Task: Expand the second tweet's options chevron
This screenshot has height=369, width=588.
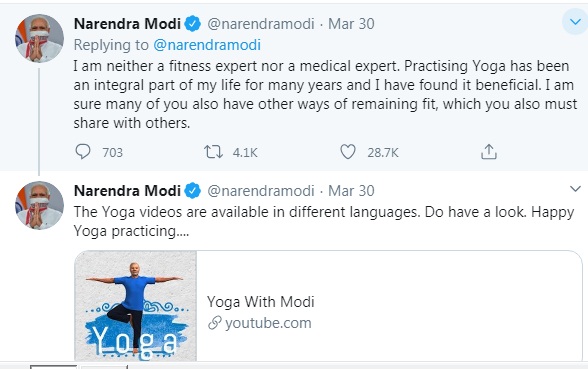Action: [x=575, y=189]
